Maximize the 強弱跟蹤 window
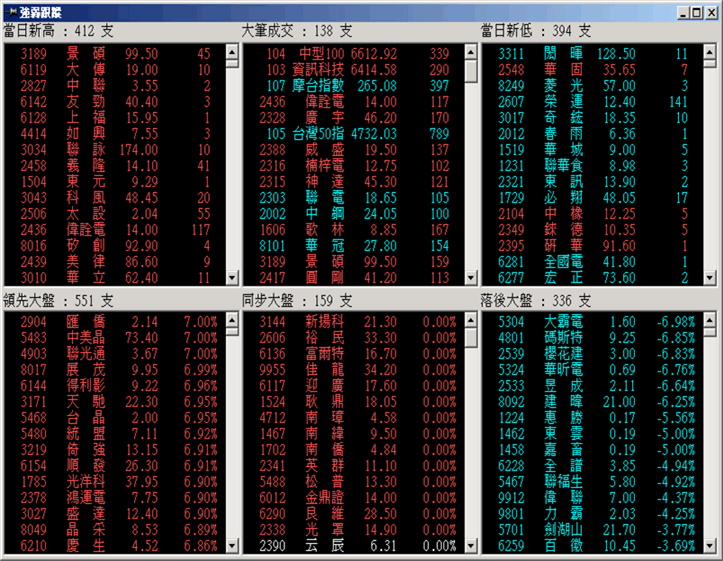 pos(697,13)
